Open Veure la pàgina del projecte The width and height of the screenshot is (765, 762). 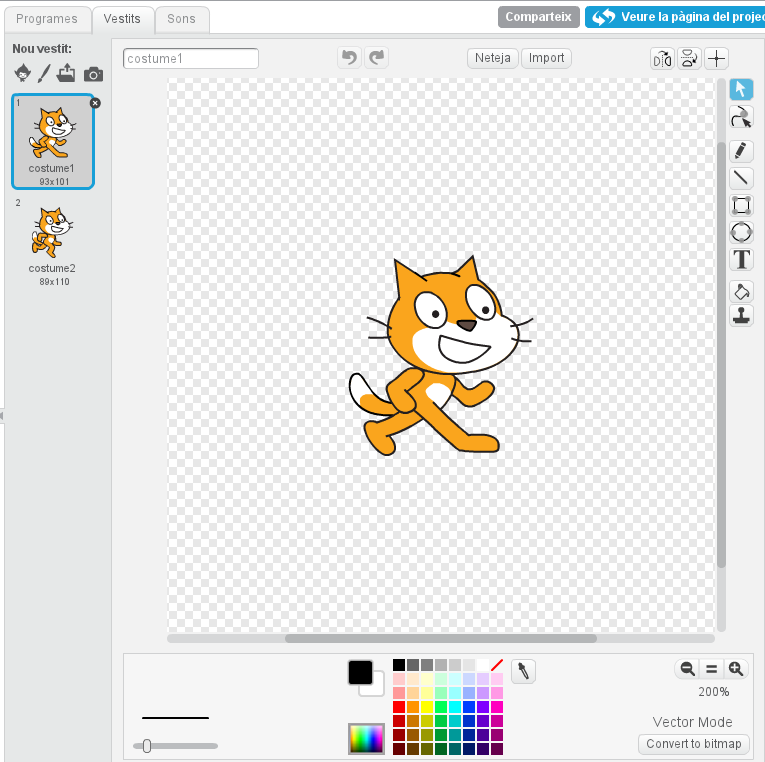click(x=675, y=17)
